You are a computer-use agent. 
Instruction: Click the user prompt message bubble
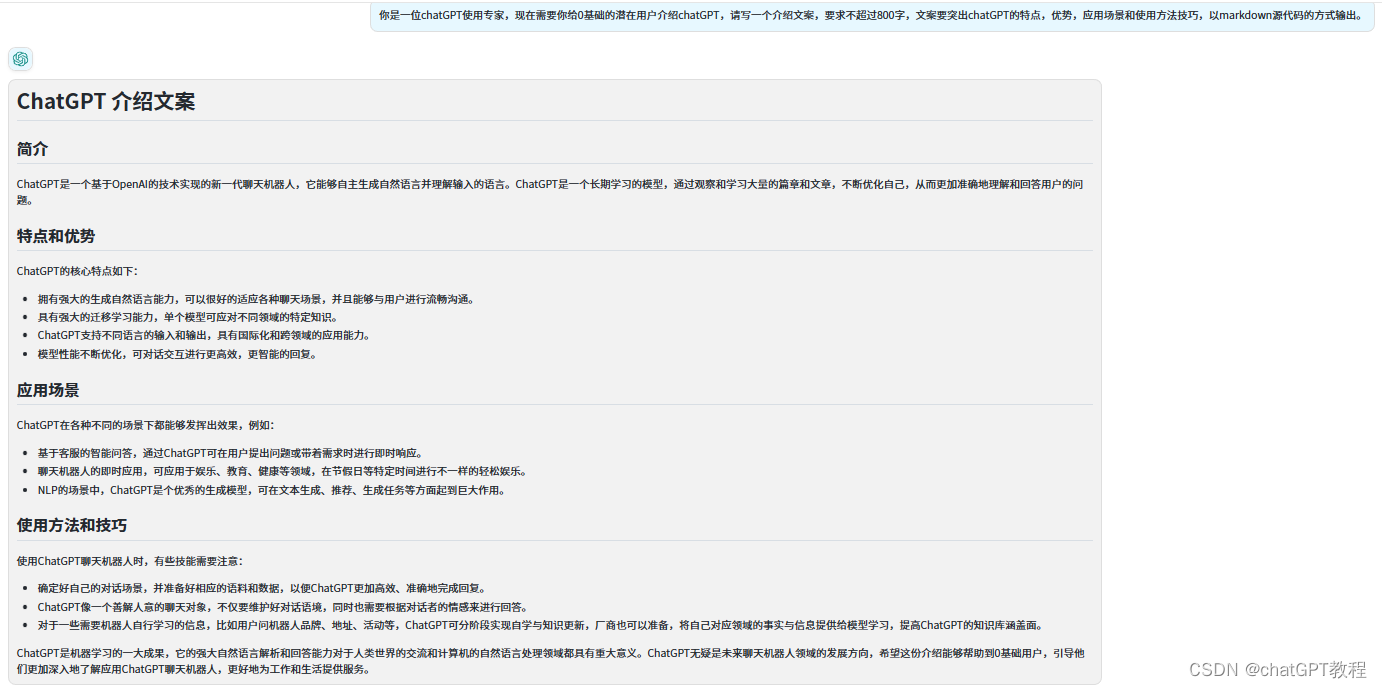(x=872, y=16)
